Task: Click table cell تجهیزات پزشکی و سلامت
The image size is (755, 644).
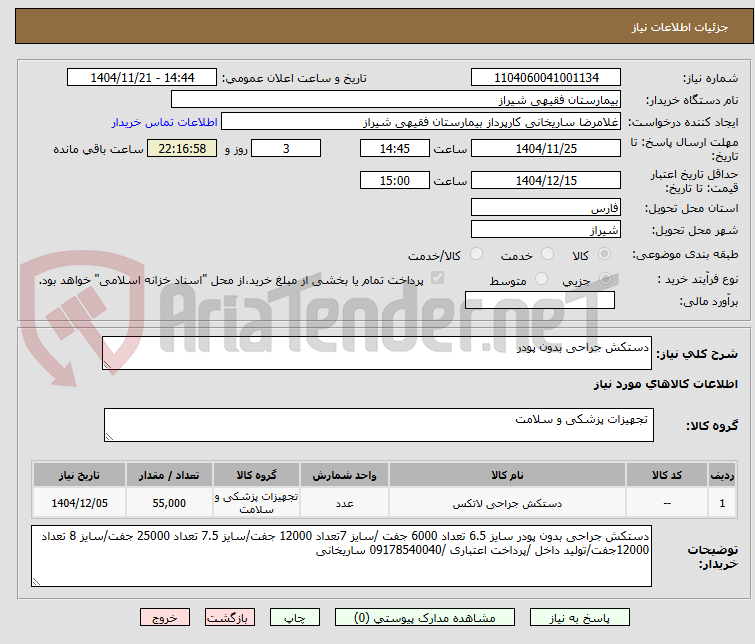Action: click(x=256, y=503)
